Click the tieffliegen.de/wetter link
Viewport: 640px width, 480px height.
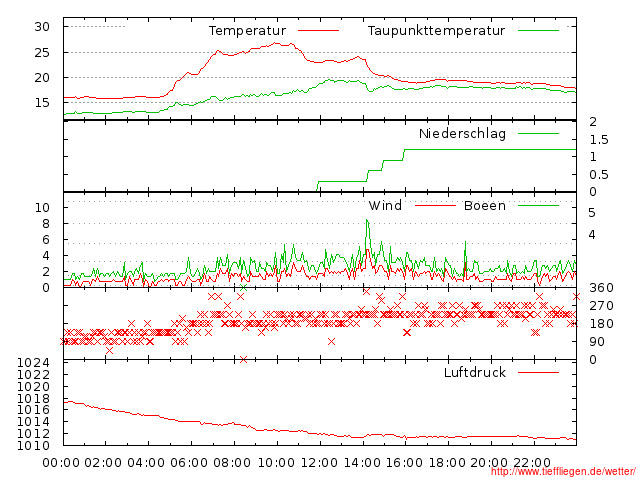(563, 472)
